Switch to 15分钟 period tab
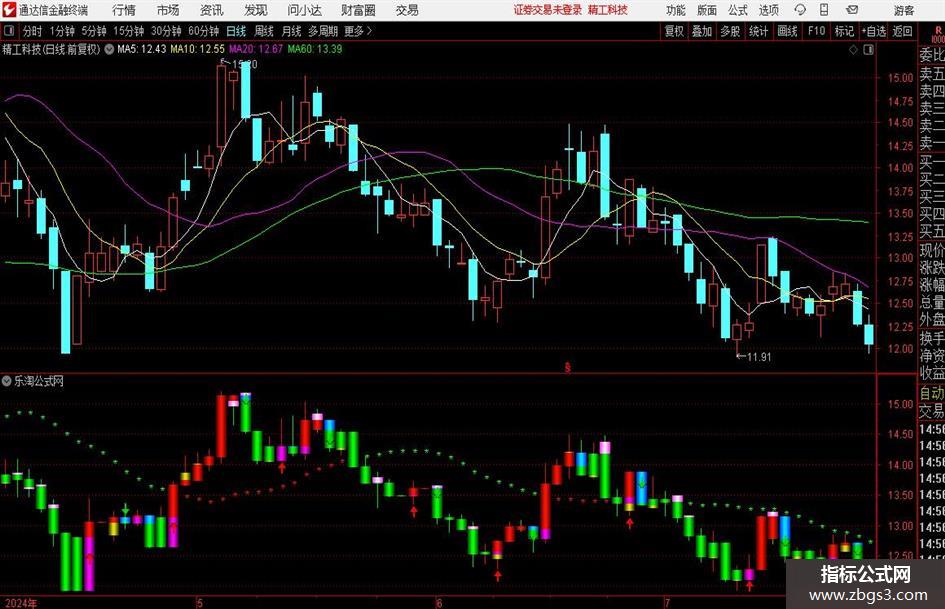The height and width of the screenshot is (609, 945). click(128, 31)
